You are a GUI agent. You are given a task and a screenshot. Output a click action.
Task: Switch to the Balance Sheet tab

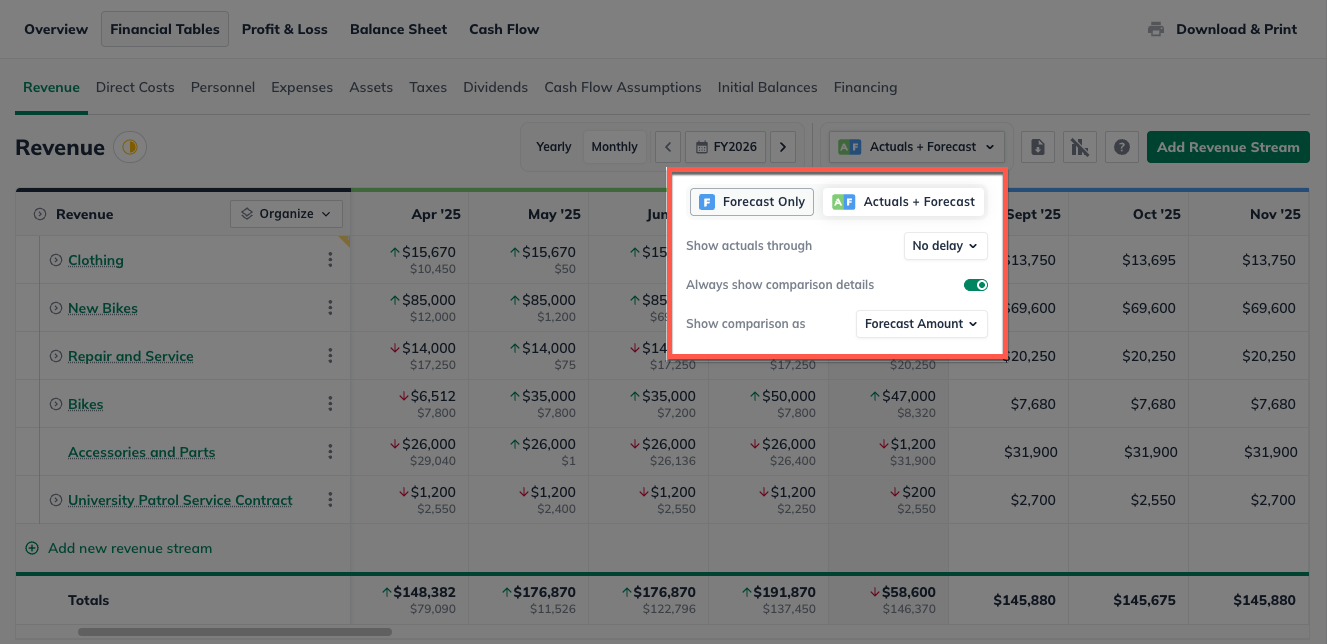[x=398, y=29]
